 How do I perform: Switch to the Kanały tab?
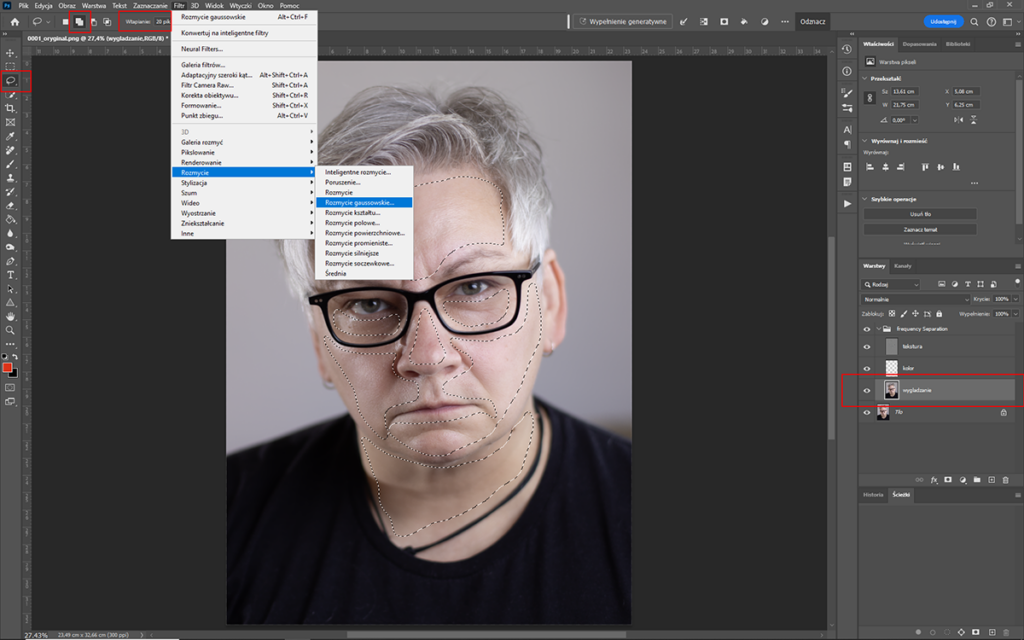pos(902,265)
